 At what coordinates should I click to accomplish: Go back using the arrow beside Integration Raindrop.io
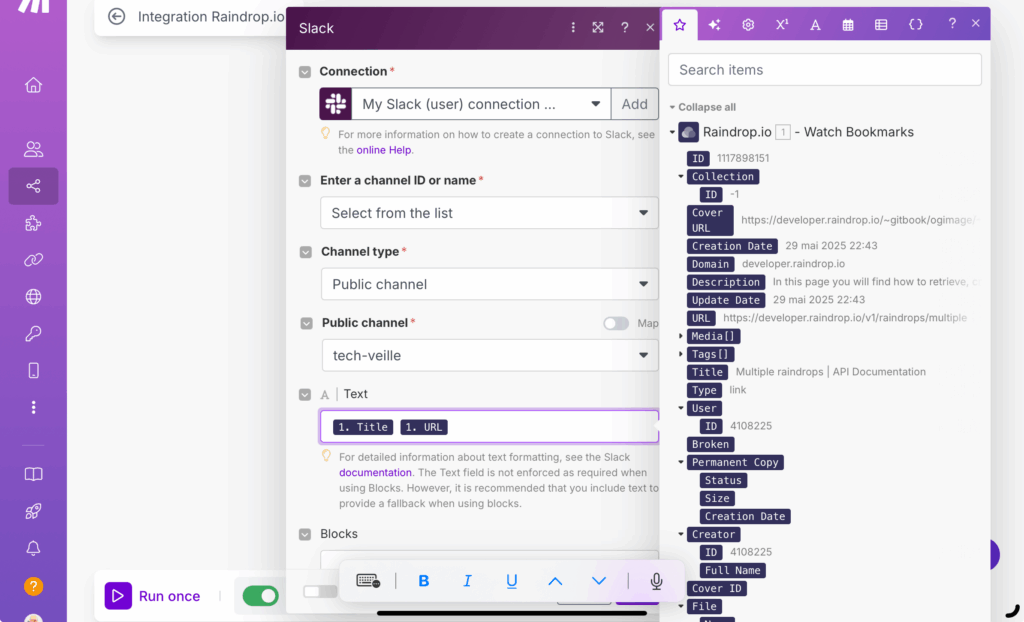click(x=116, y=16)
